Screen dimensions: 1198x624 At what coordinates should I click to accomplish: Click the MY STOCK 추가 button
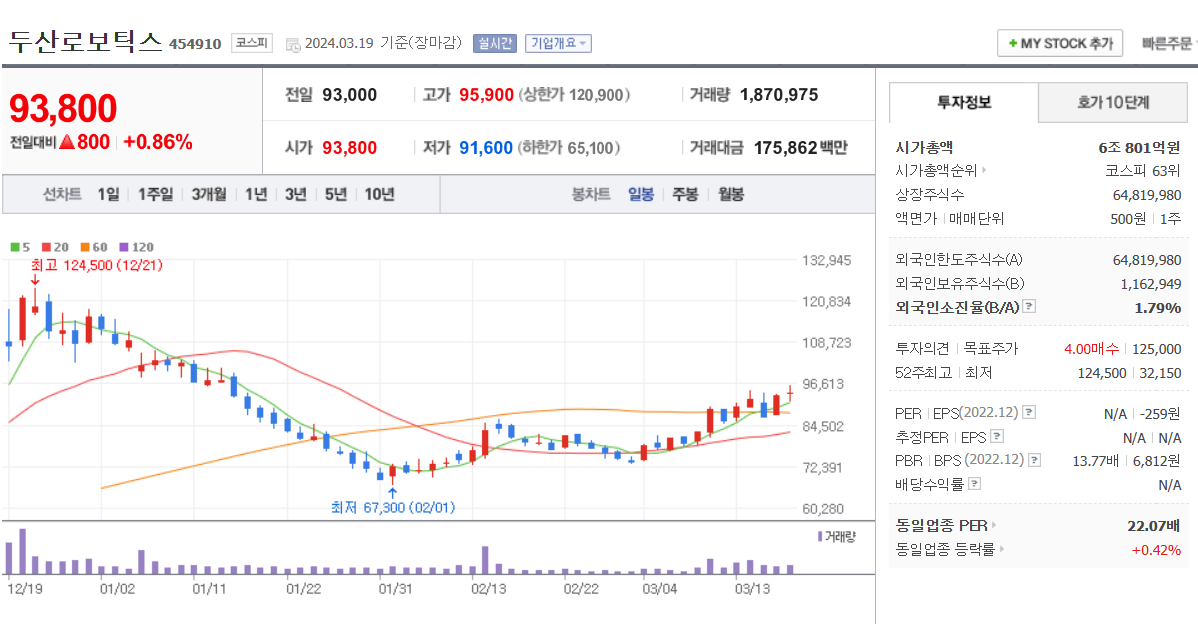[x=1060, y=44]
